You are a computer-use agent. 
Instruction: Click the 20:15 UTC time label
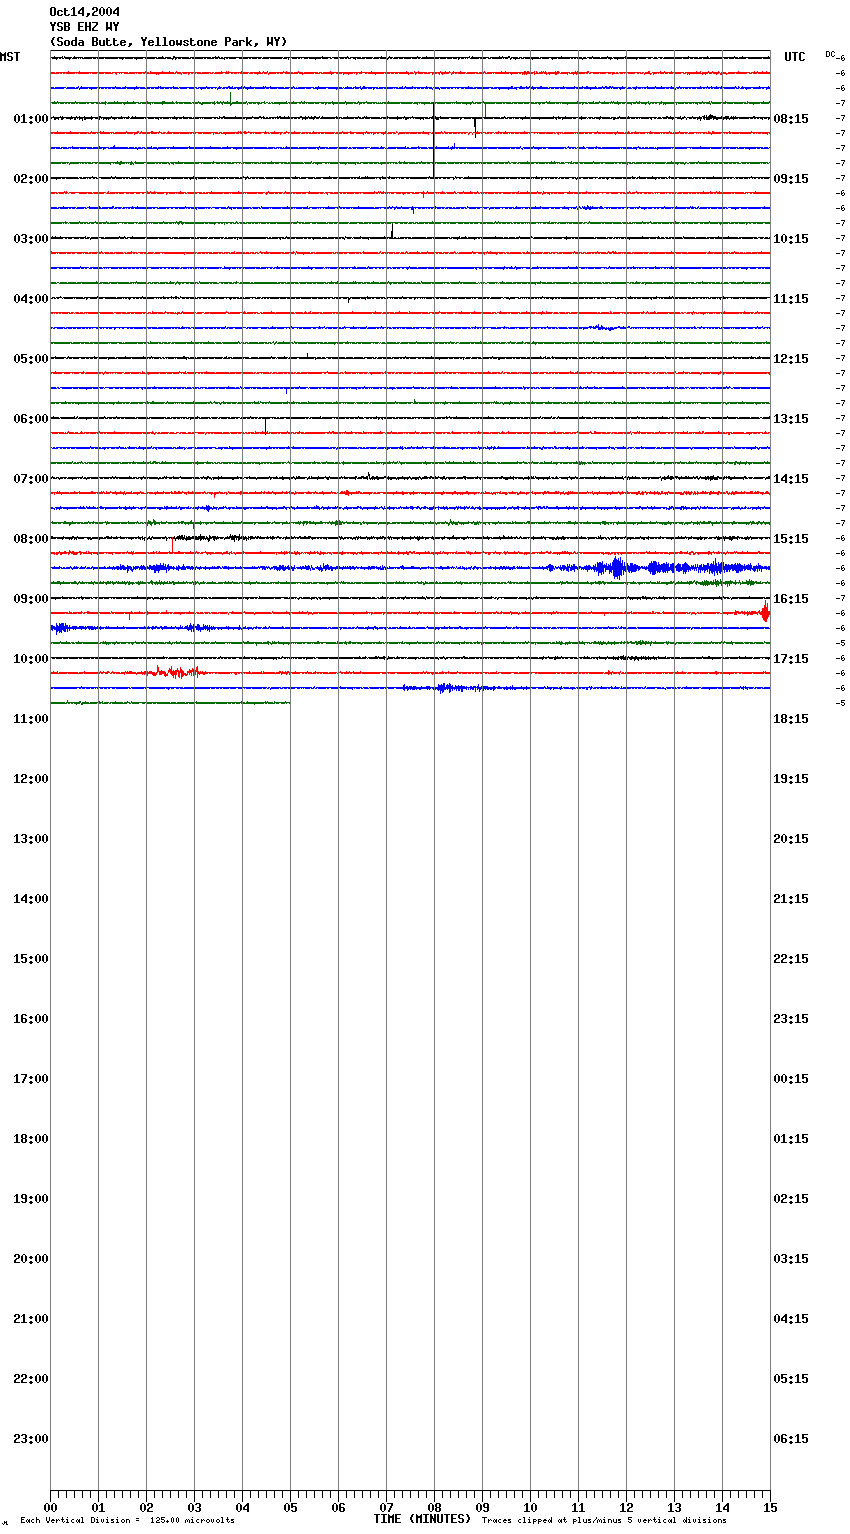[x=791, y=839]
